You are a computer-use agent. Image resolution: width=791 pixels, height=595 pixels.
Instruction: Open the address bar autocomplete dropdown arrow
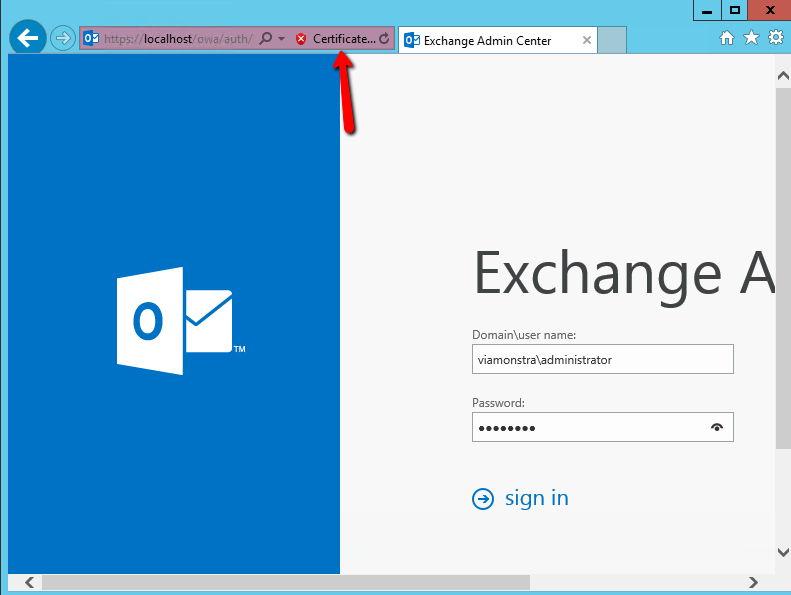[x=281, y=39]
